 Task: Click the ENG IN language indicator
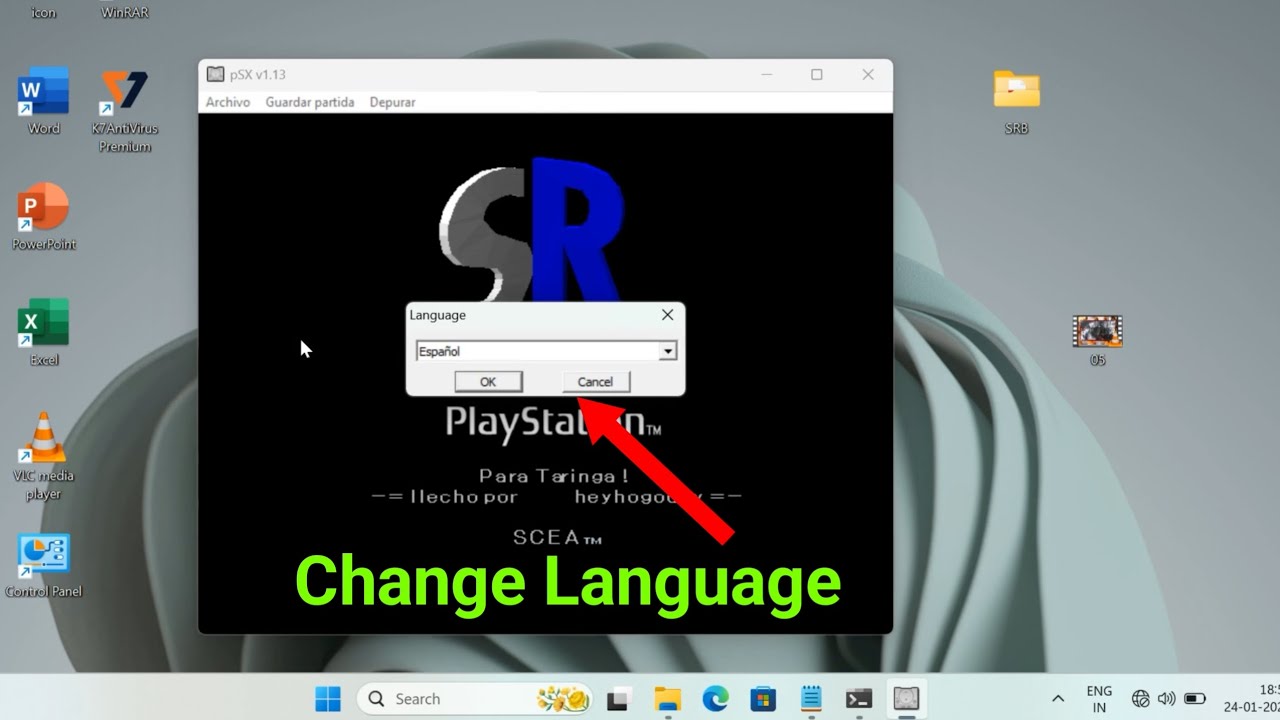click(1099, 699)
